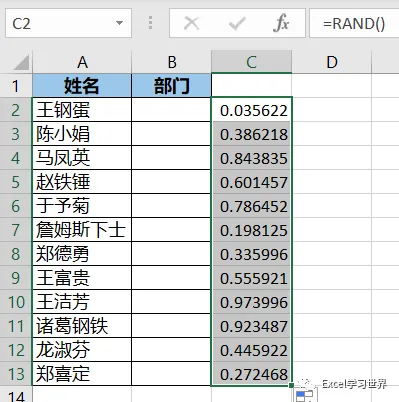Open Insert Function with the fx icon

coord(281,23)
